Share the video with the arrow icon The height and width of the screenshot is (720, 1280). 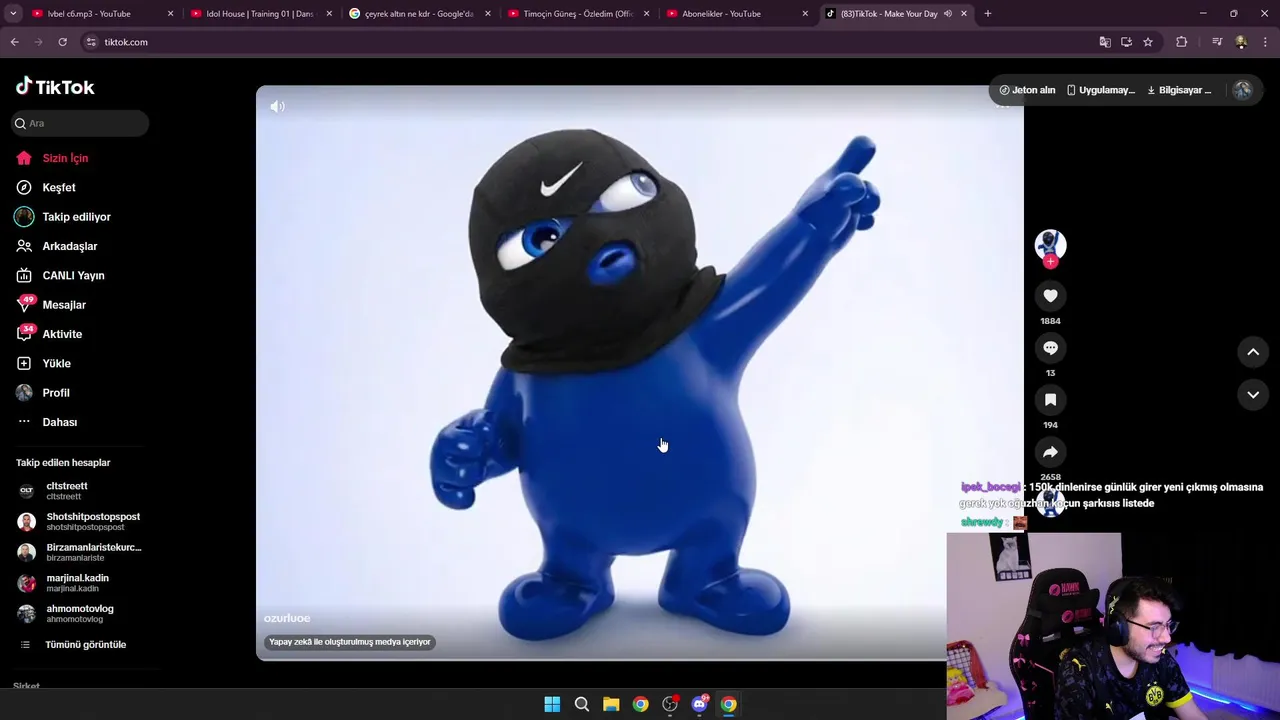pos(1050,452)
